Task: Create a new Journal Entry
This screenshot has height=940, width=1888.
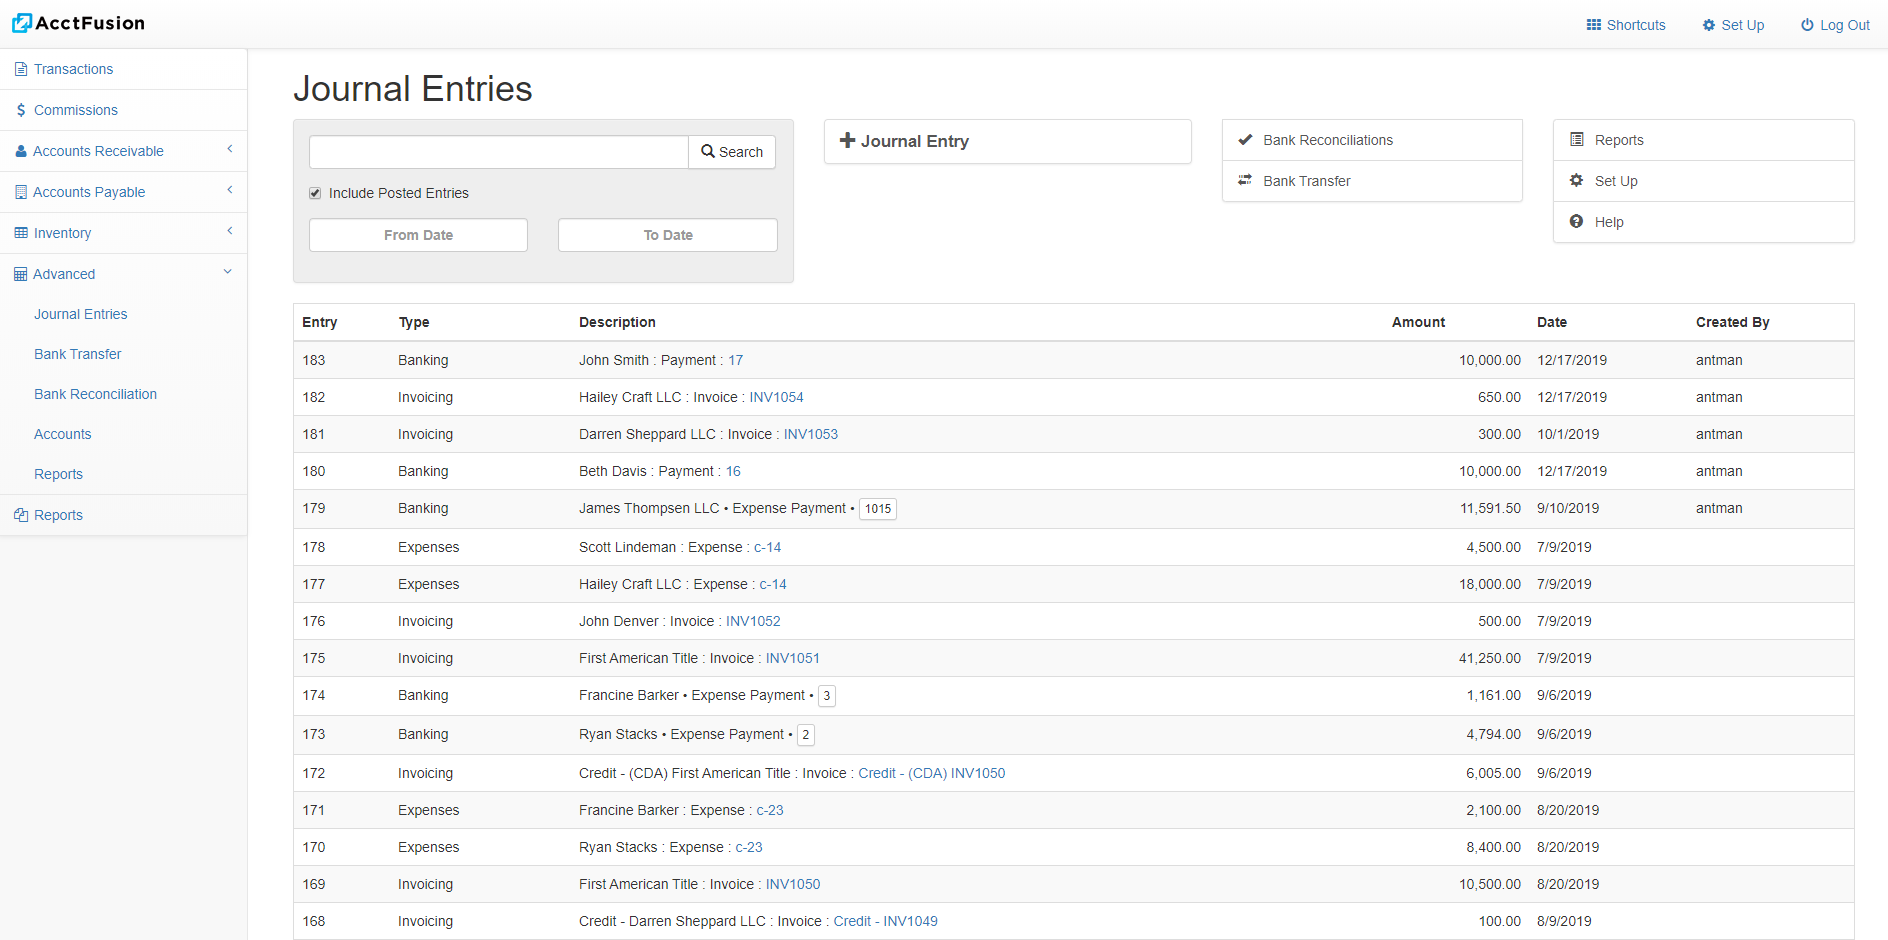Action: coord(1007,141)
